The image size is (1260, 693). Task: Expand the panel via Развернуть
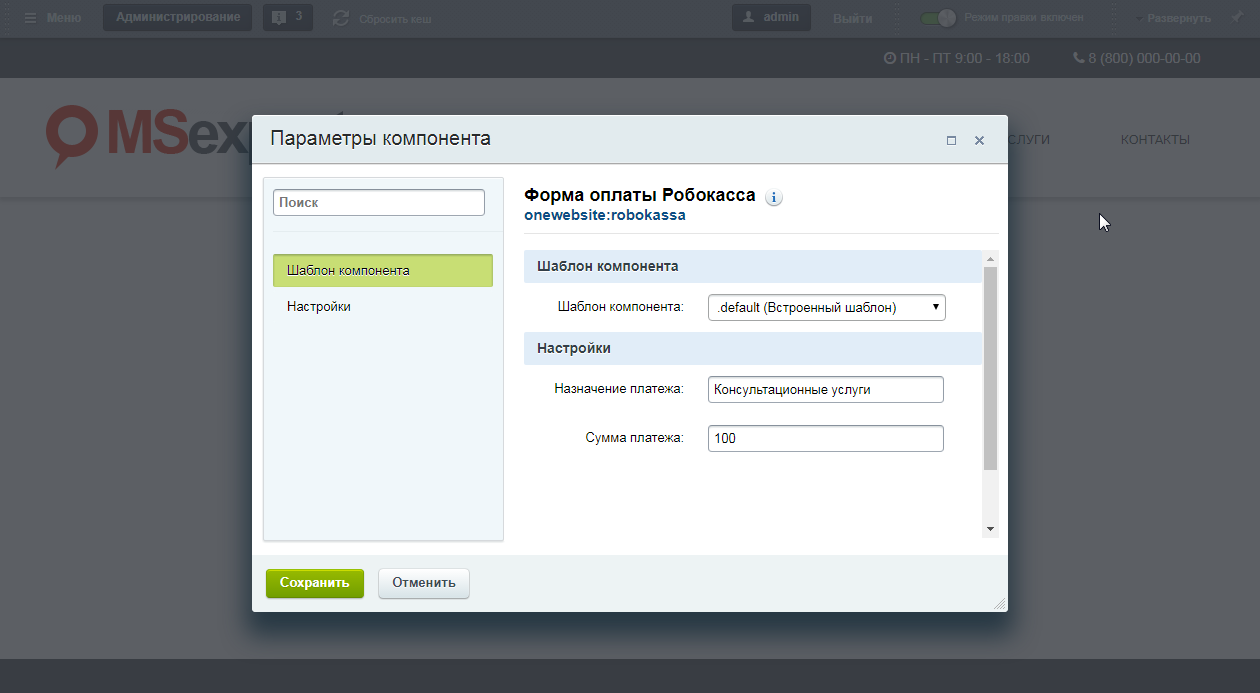point(1176,18)
